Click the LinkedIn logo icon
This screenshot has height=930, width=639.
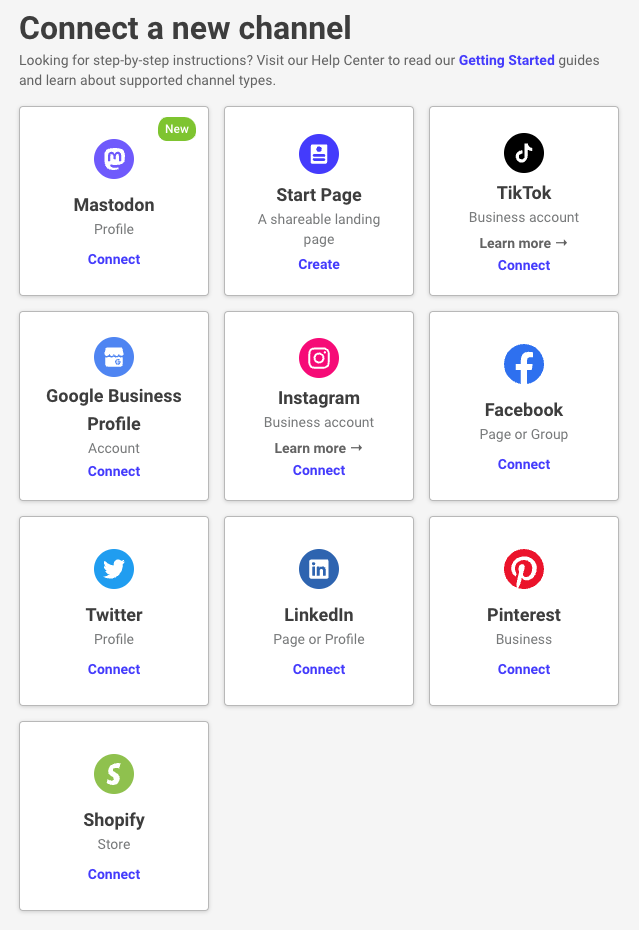click(x=319, y=569)
